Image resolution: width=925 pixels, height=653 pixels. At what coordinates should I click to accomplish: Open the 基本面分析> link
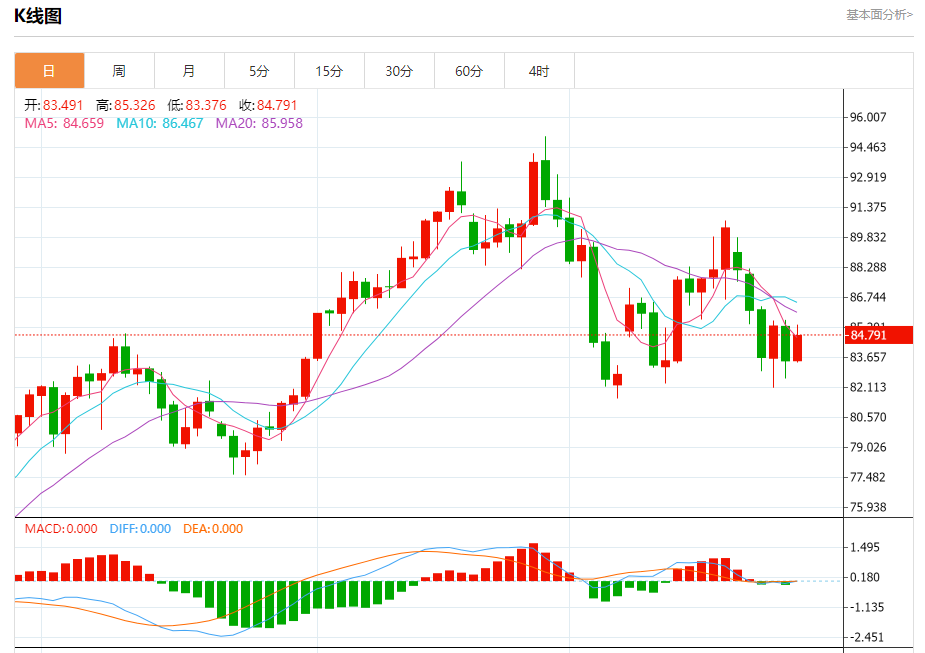[x=879, y=15]
